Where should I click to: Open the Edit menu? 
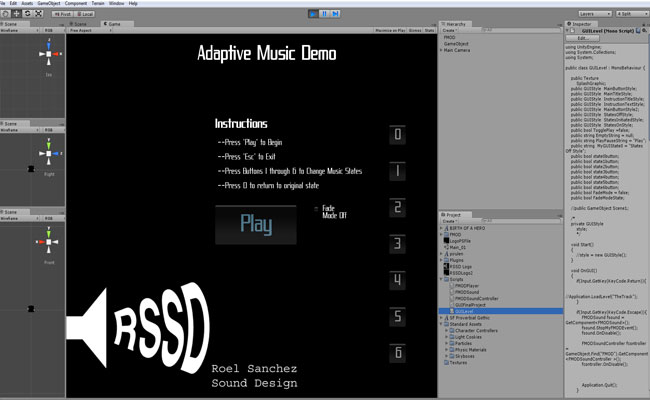coord(13,3)
